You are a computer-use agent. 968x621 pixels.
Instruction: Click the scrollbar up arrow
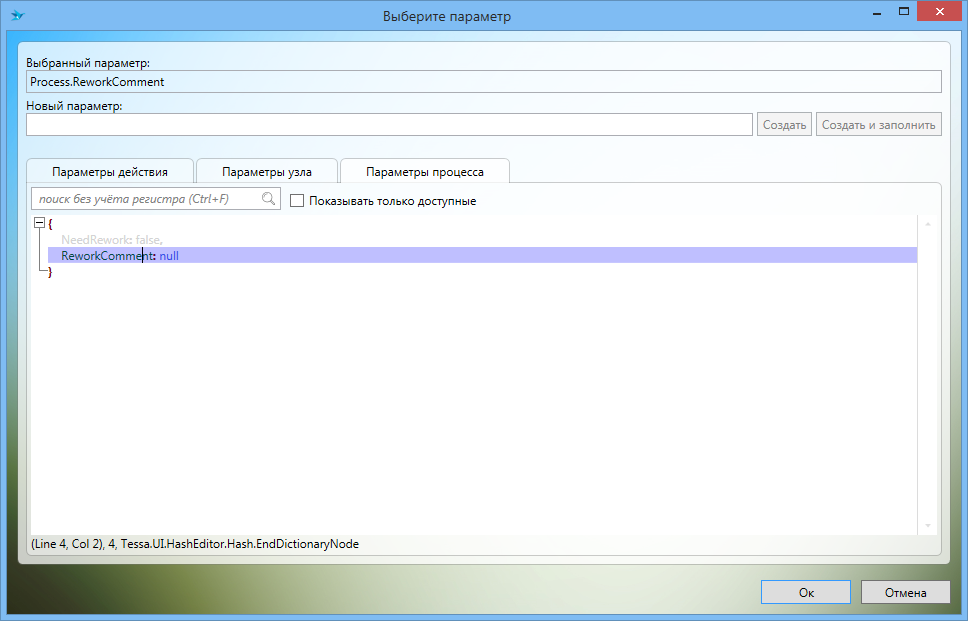click(927, 225)
